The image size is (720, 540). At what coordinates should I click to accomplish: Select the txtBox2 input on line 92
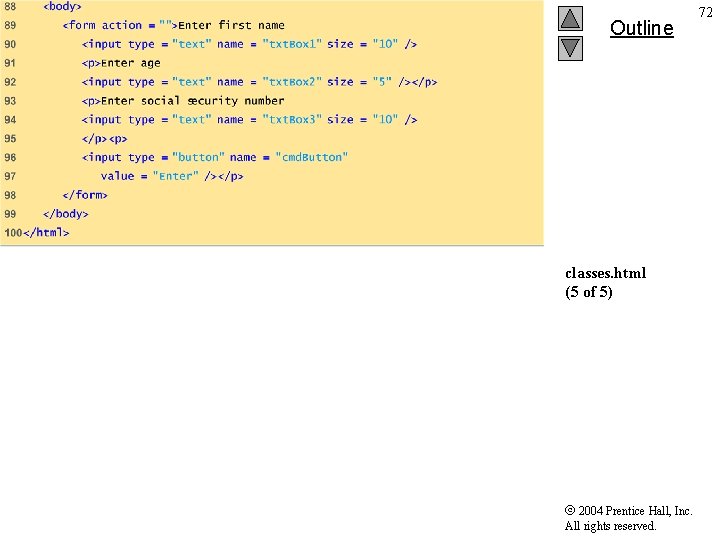coord(259,82)
